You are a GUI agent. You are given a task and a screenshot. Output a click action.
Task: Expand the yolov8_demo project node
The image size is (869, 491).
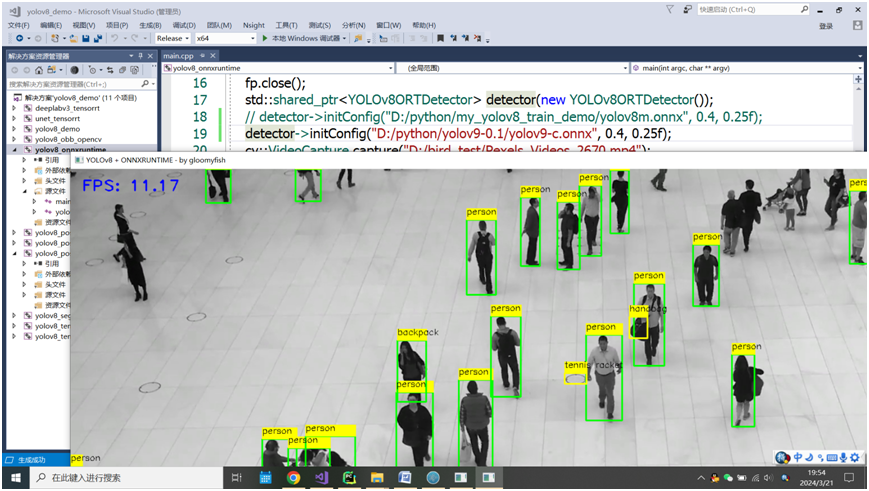(x=13, y=129)
